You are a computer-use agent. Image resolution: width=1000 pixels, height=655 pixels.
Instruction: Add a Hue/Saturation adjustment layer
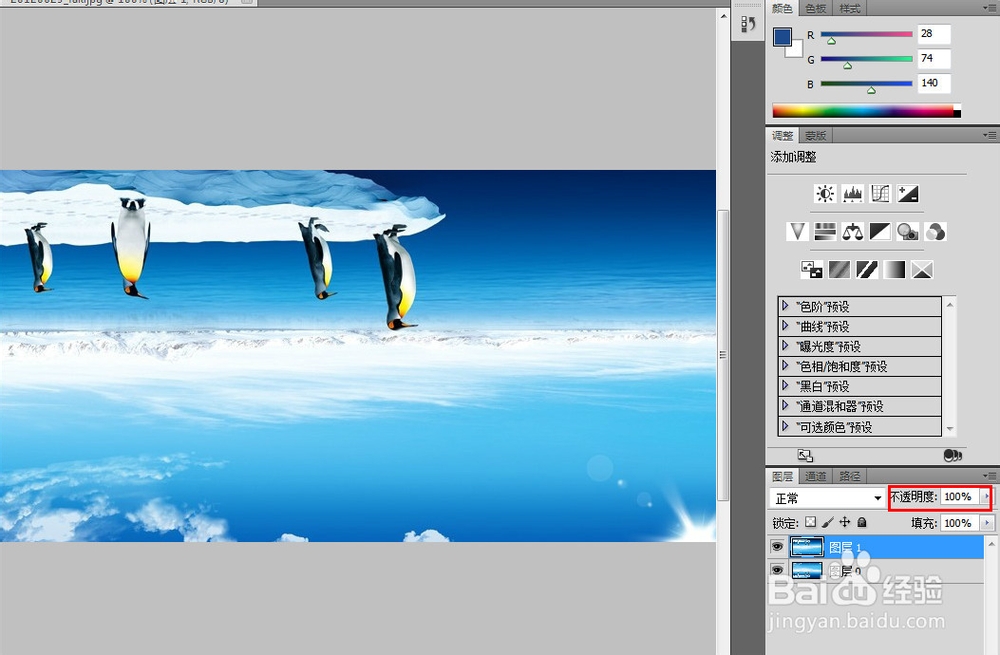tap(825, 232)
